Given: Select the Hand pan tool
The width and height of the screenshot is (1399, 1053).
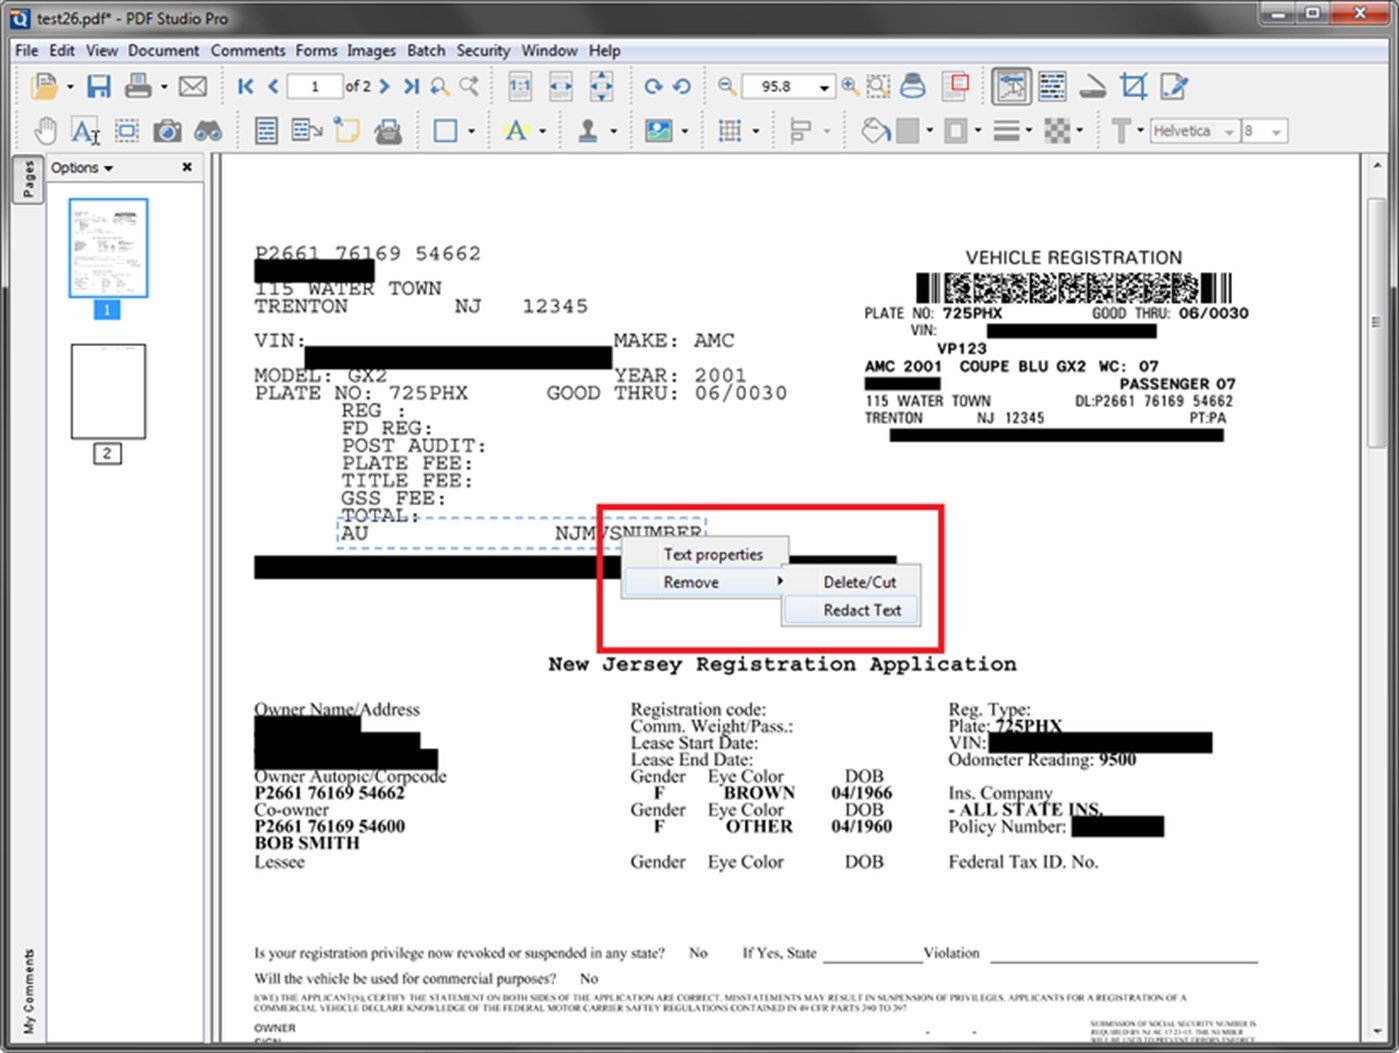Looking at the screenshot, I should 45,131.
